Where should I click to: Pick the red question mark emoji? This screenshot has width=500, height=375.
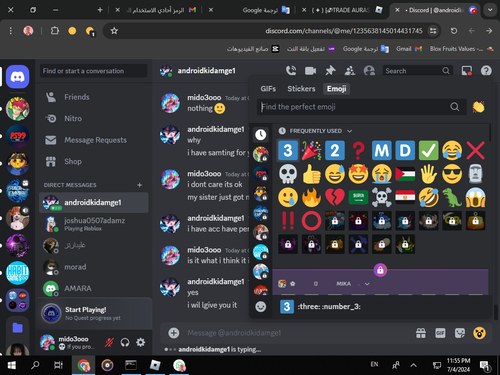[358, 150]
